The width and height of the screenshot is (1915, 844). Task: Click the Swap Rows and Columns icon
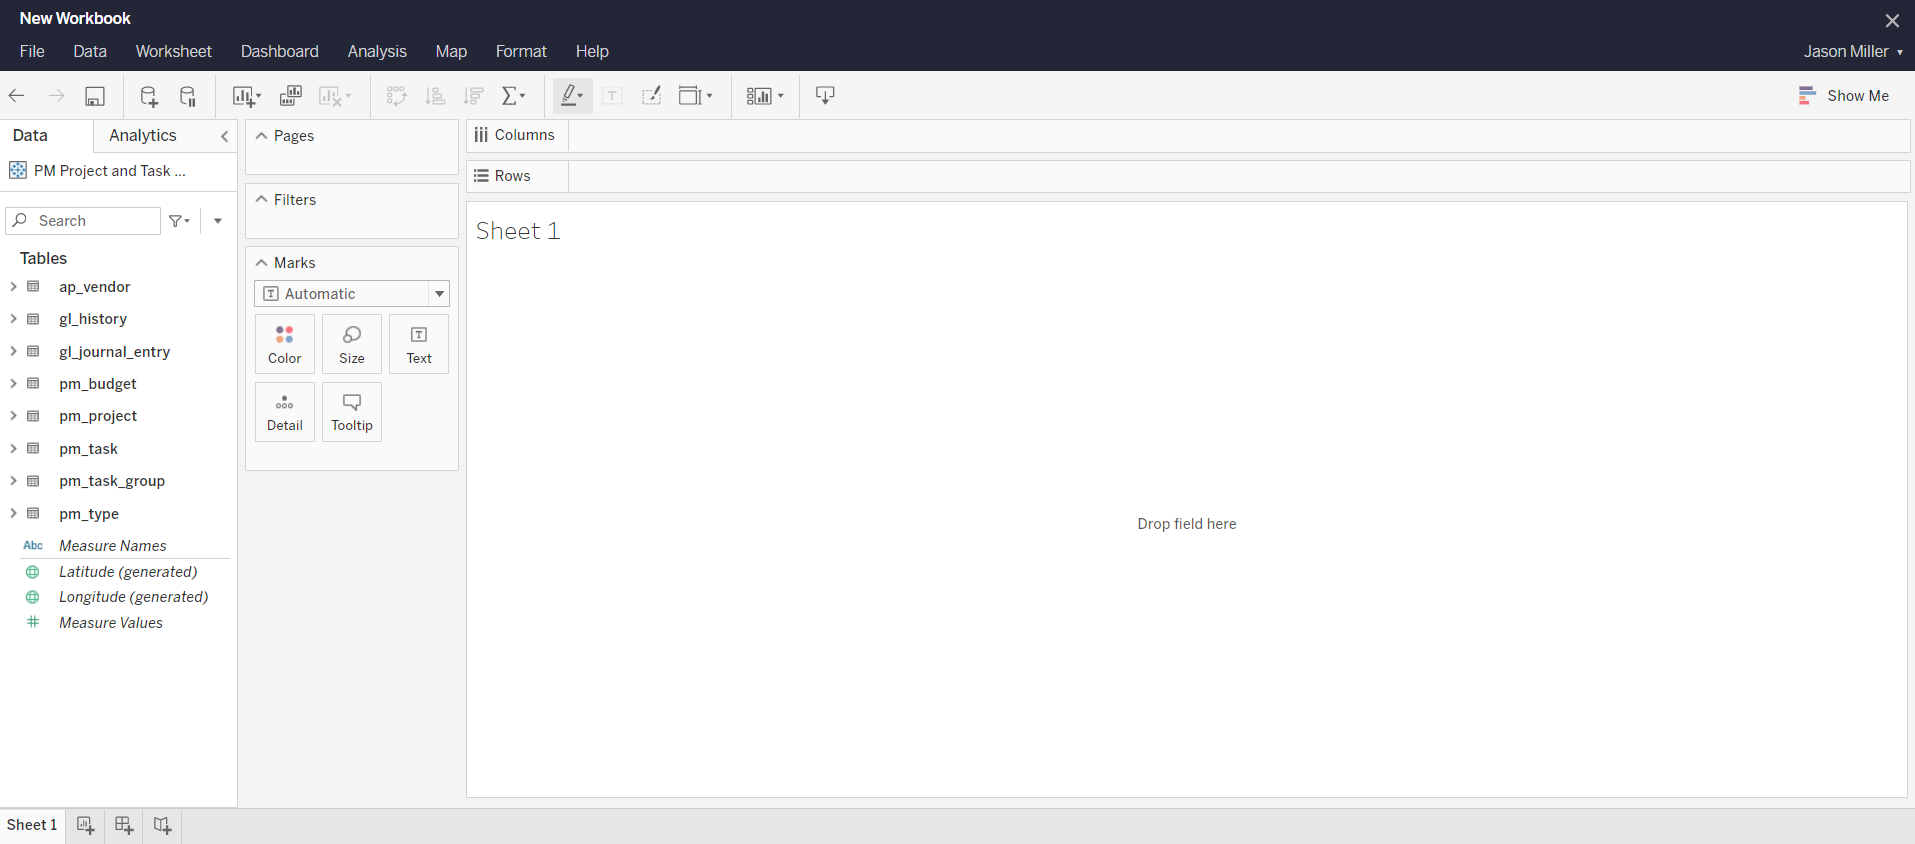click(x=397, y=96)
